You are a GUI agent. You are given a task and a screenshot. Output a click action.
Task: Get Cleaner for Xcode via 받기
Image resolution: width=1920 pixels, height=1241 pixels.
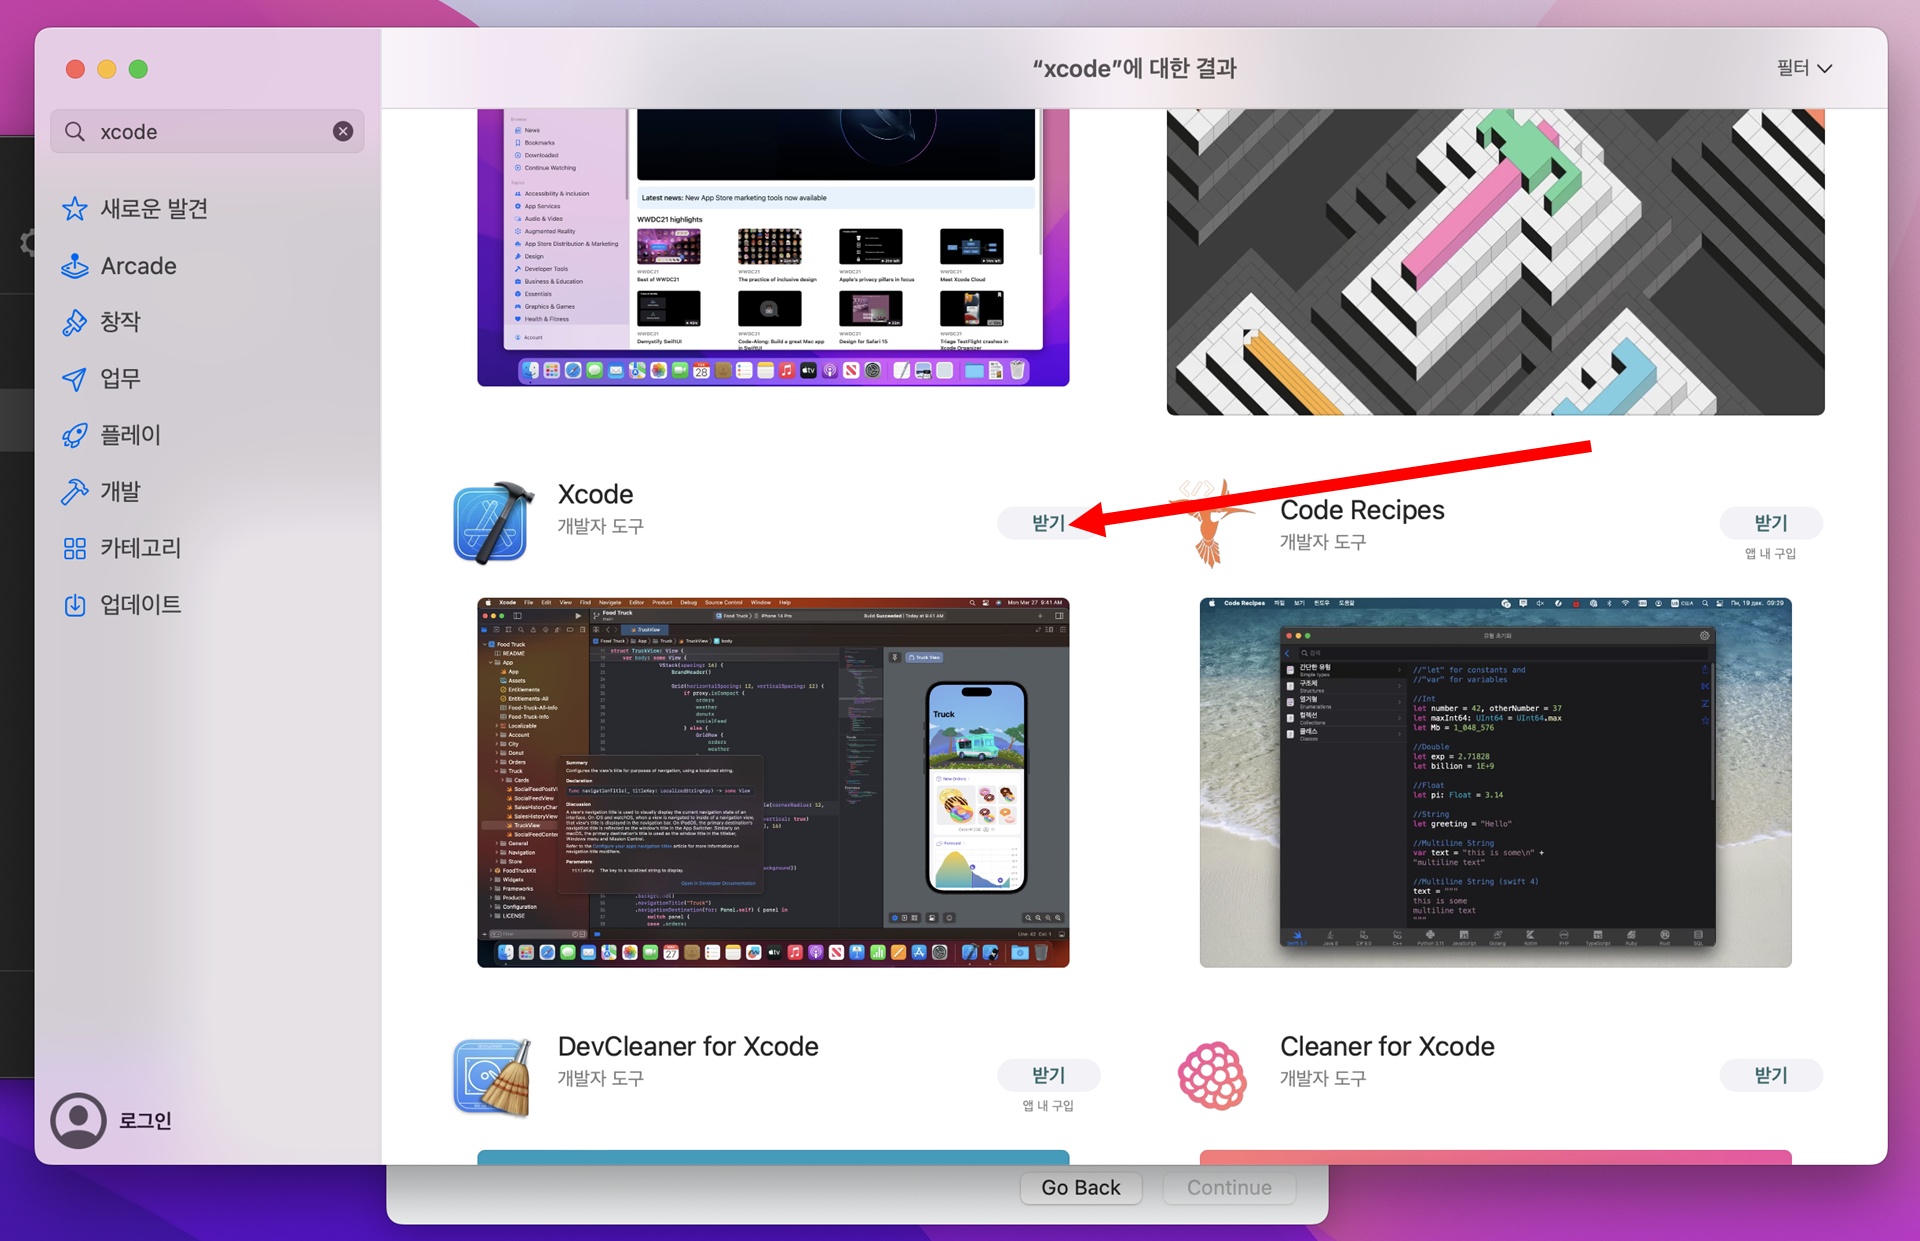(1770, 1075)
